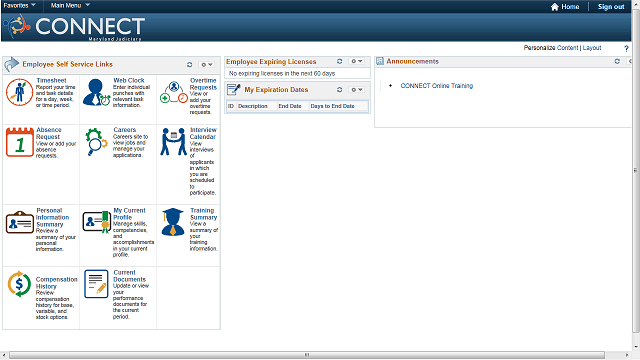Screen dimensions: 640x360
Task: Open the Timesheet link
Action: click(51, 80)
